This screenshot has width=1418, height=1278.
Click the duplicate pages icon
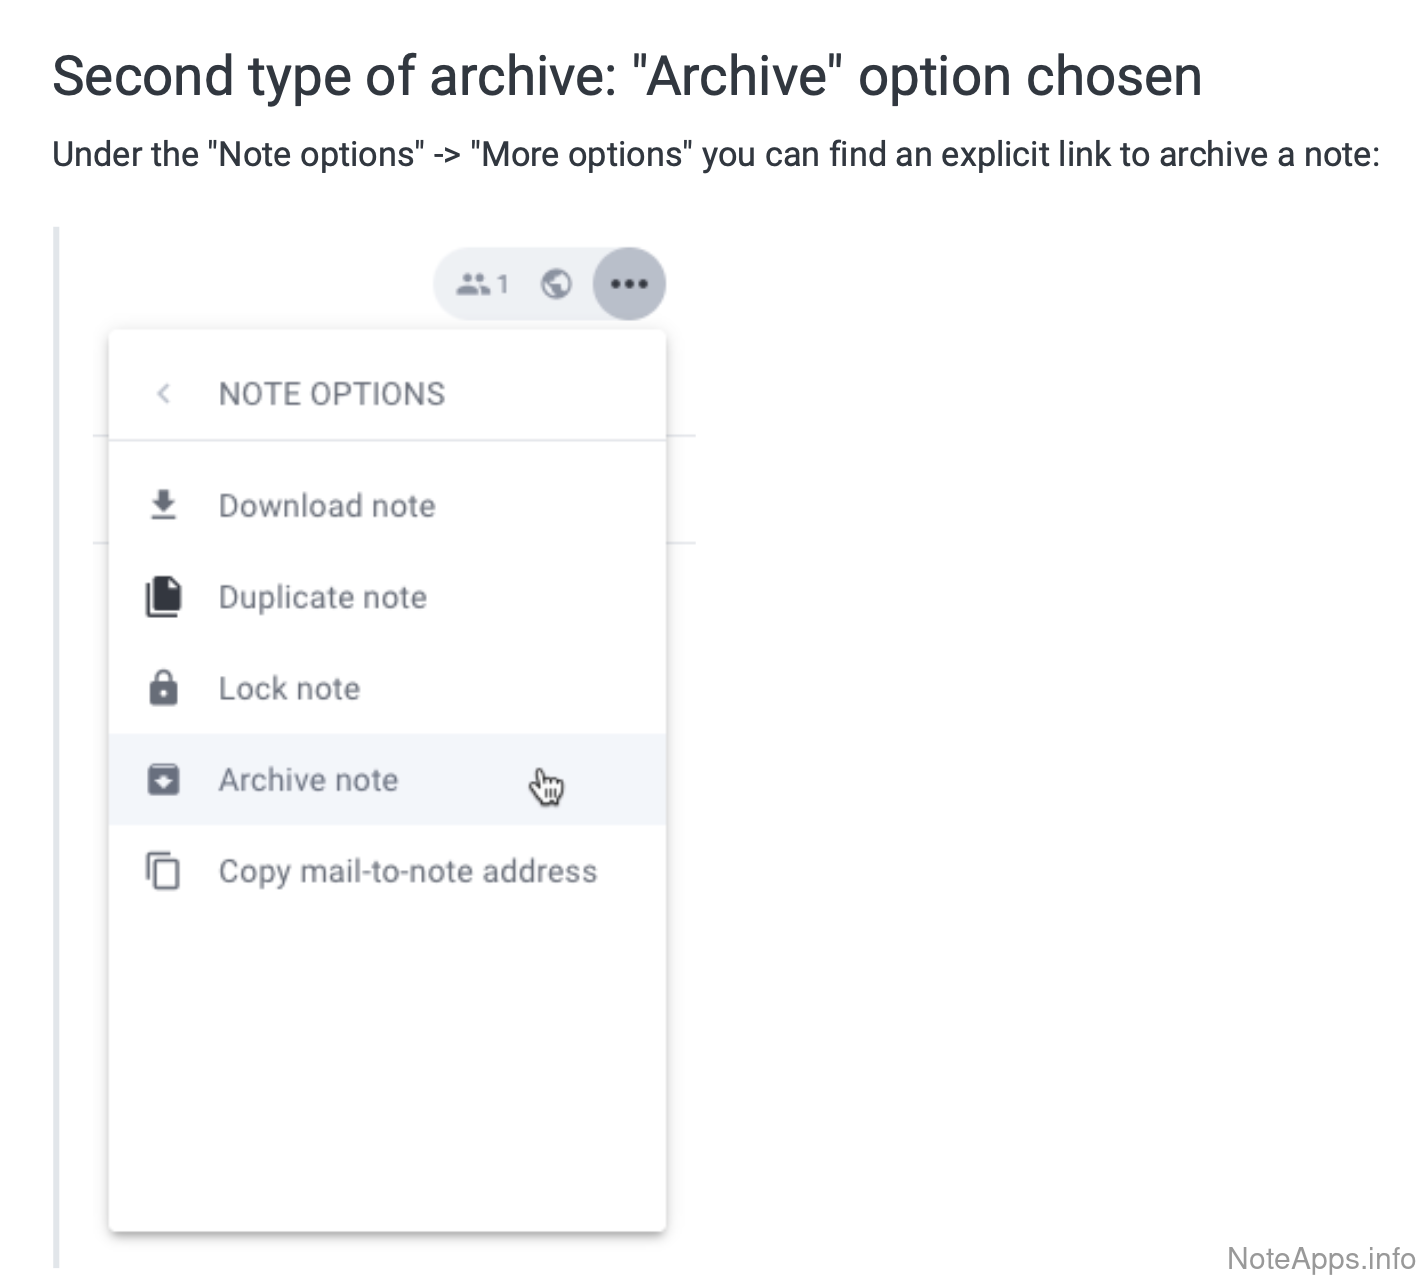point(164,597)
